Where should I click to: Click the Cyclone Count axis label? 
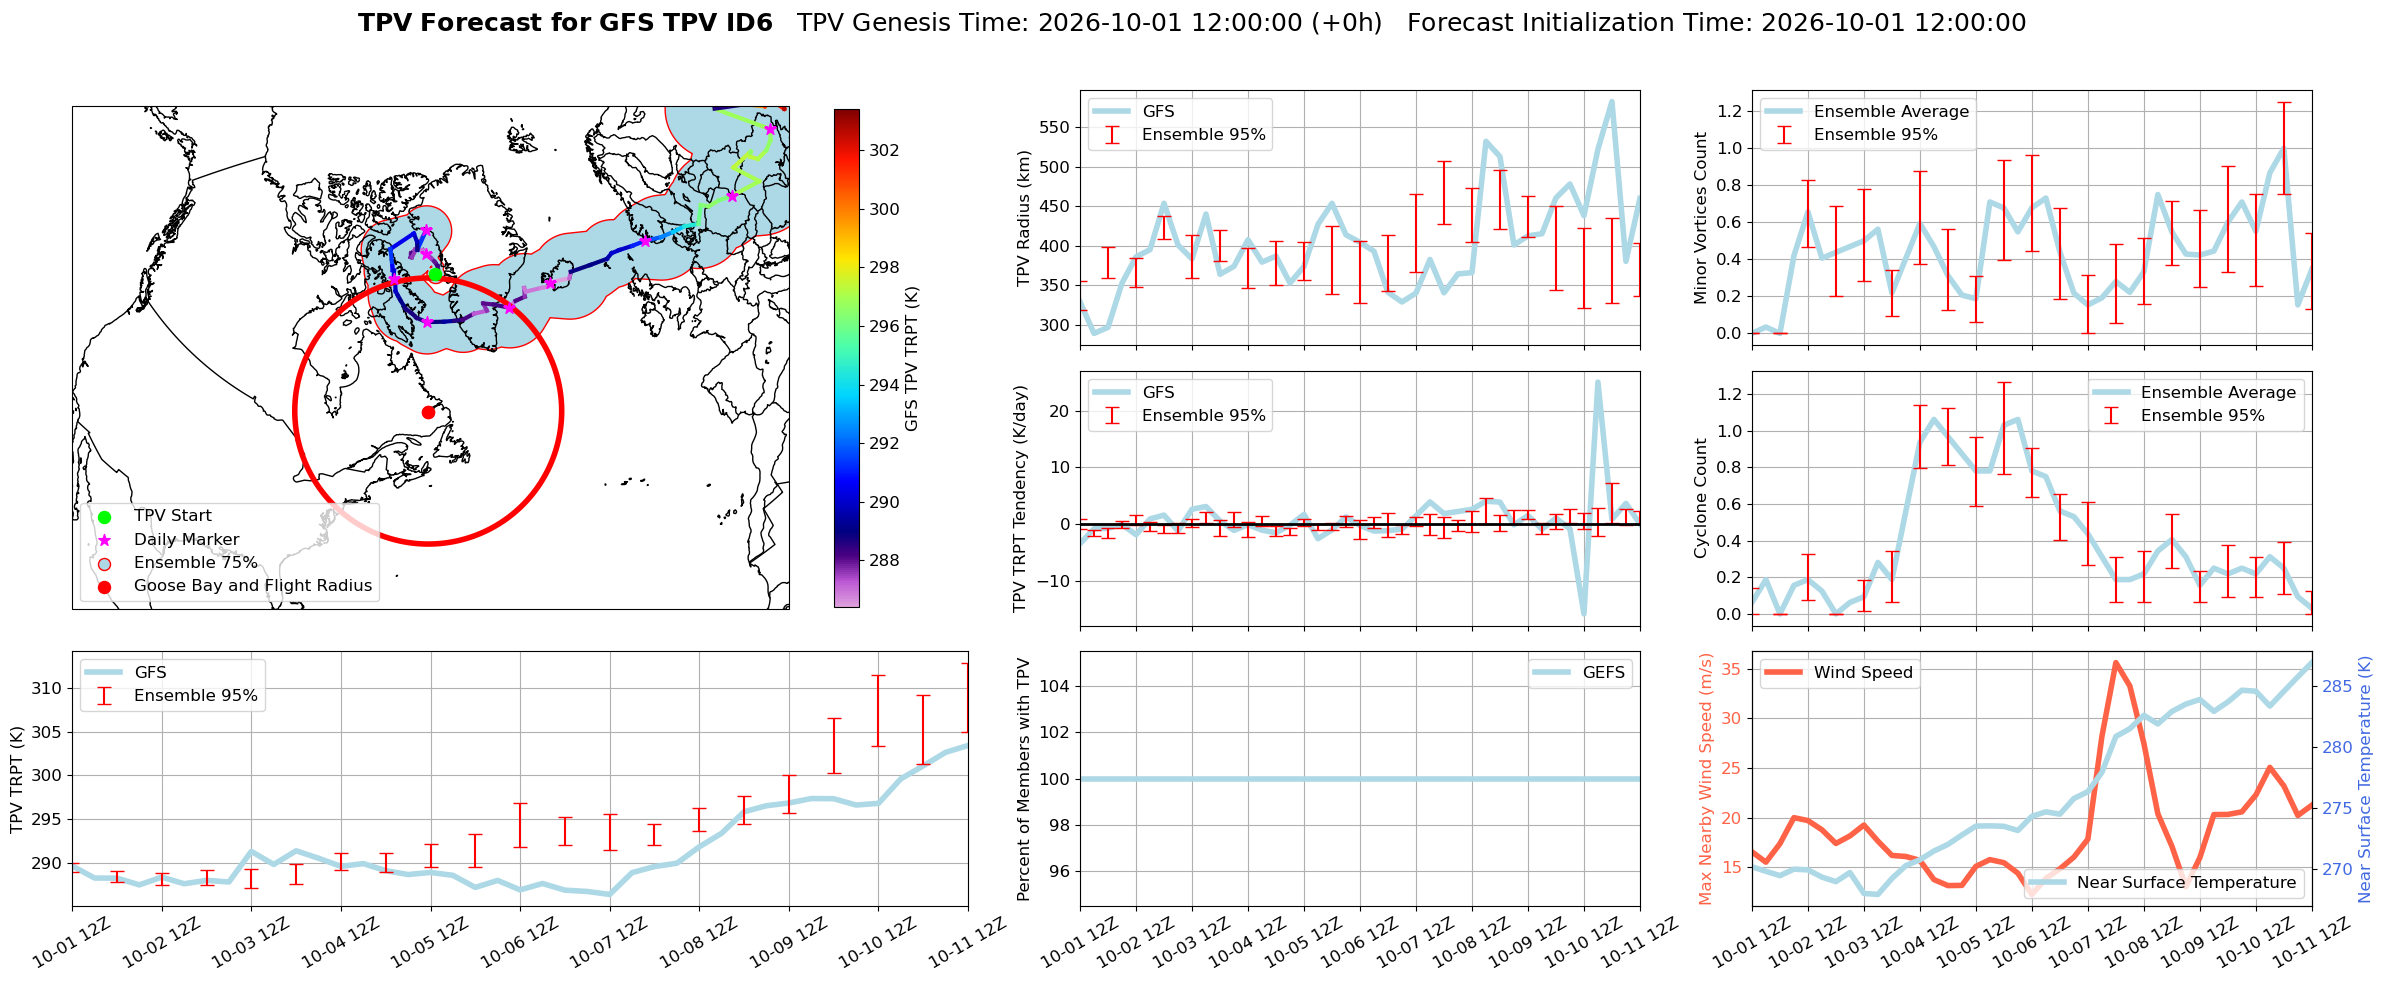(1700, 498)
